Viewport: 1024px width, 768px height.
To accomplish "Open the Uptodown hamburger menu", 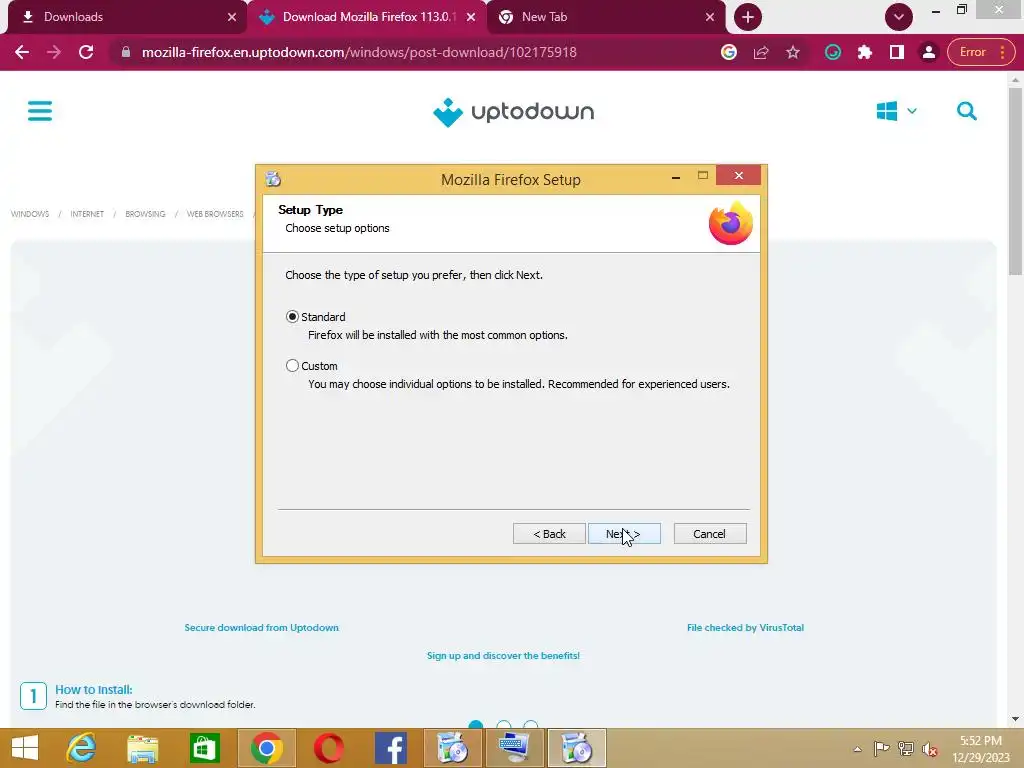I will [40, 110].
